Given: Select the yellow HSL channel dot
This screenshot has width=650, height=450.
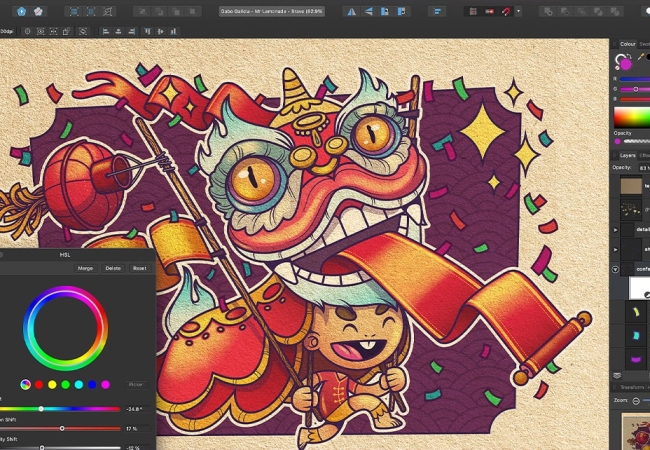Looking at the screenshot, I should click(x=52, y=384).
